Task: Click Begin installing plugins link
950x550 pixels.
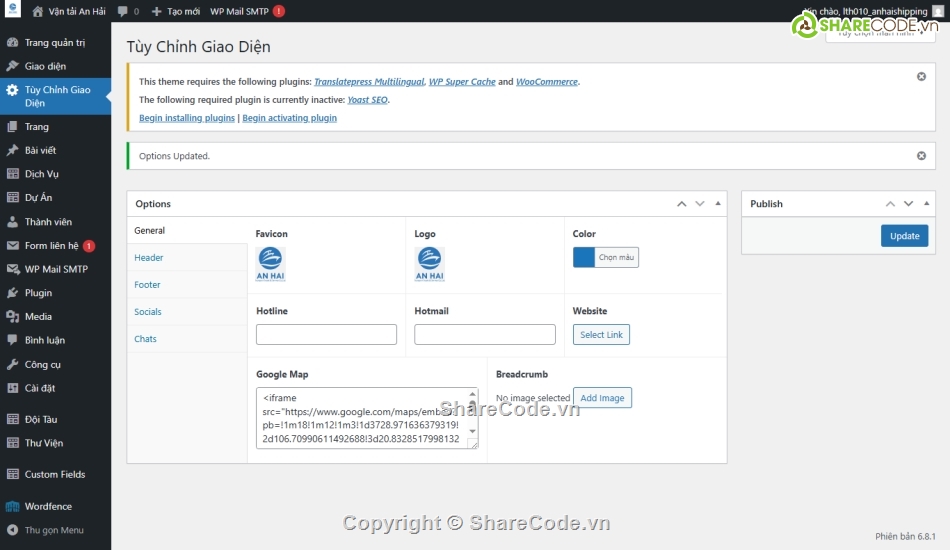Action: click(187, 118)
